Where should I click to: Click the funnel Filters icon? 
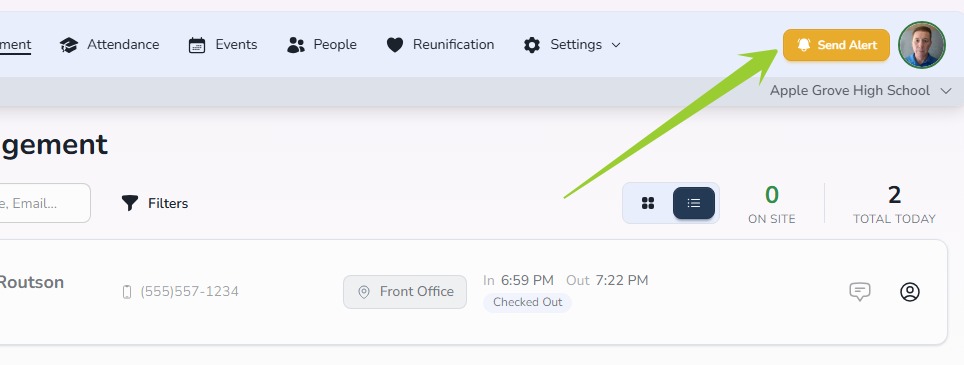point(130,203)
